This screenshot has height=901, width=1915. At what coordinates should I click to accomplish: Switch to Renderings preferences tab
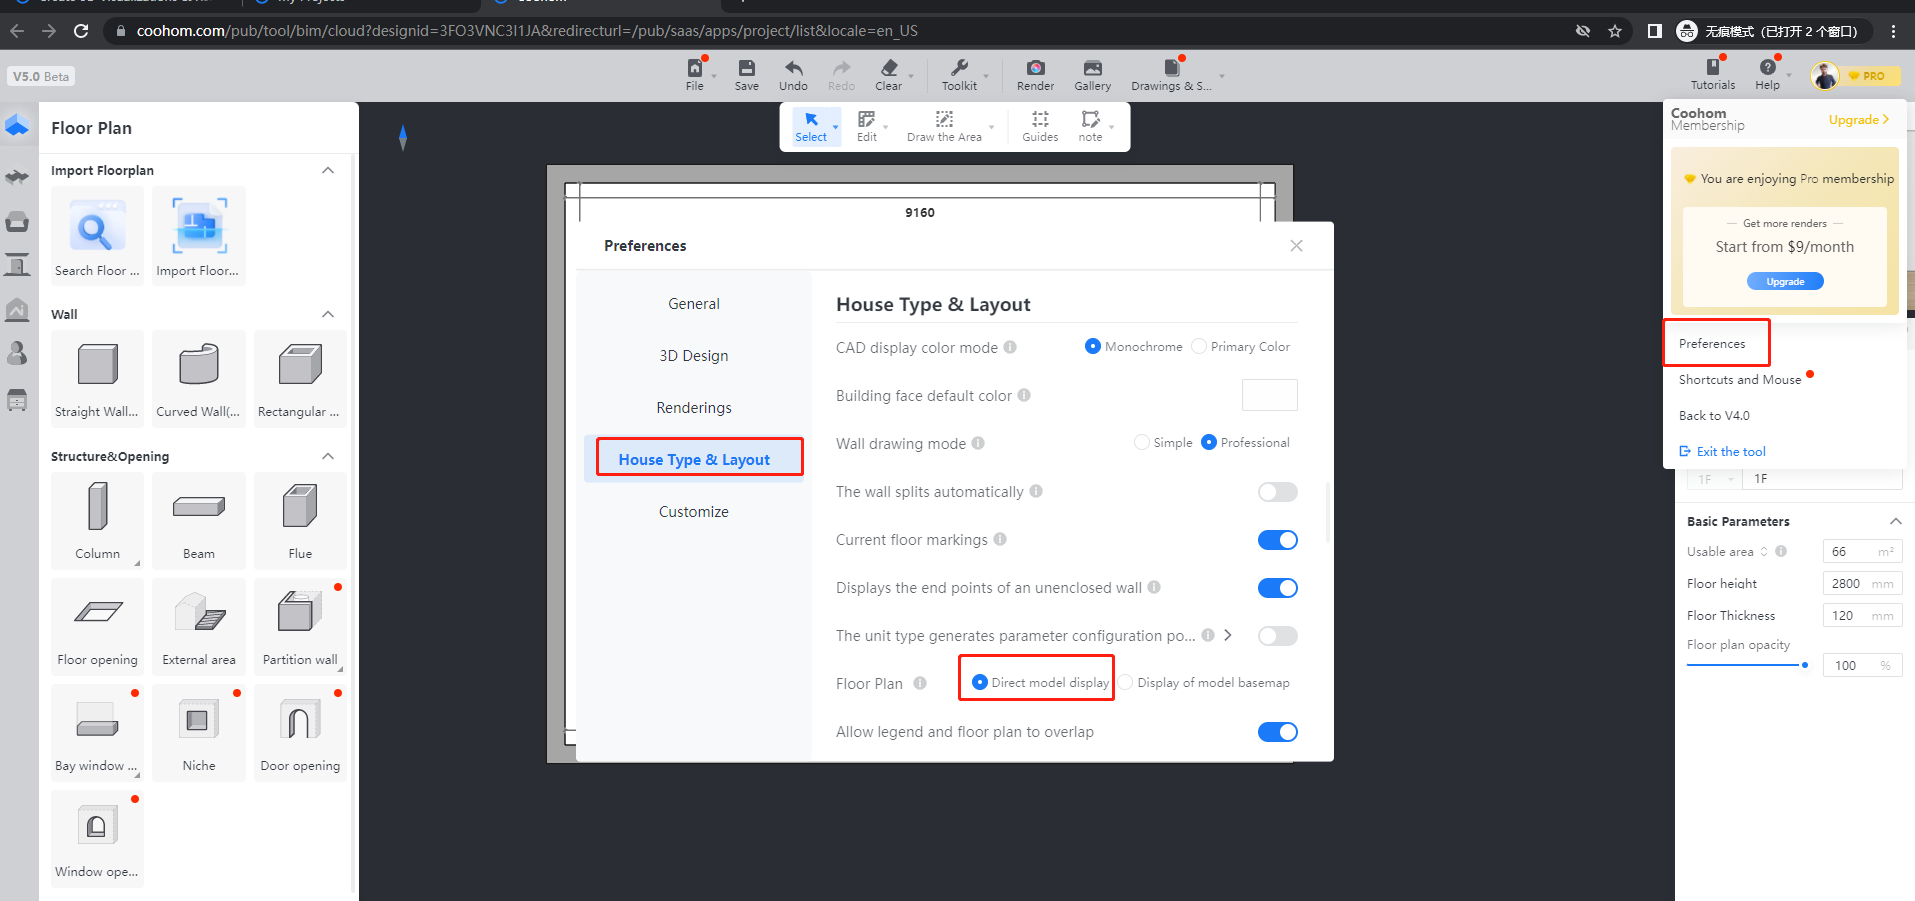(694, 408)
